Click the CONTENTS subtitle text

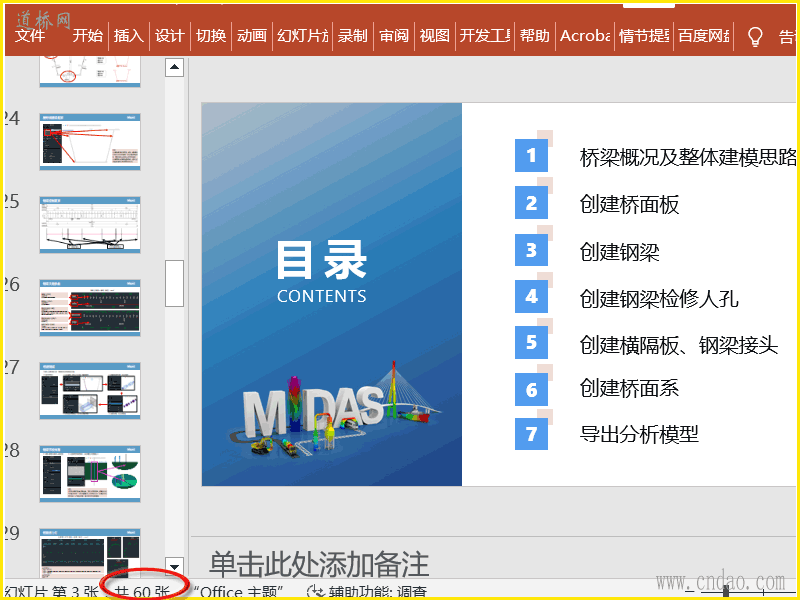pos(322,296)
